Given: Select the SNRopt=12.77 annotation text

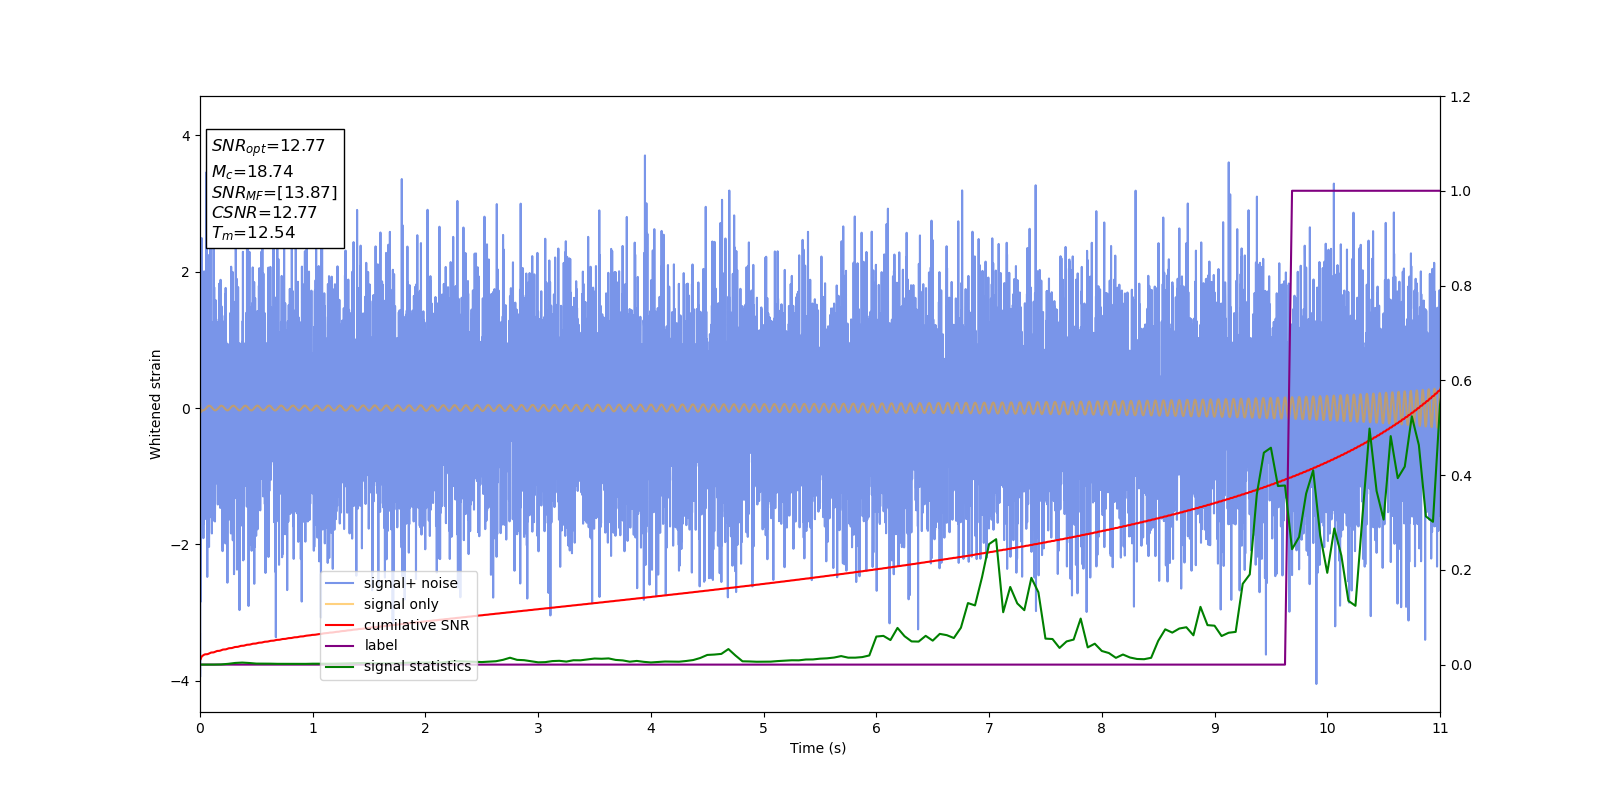Looking at the screenshot, I should [268, 146].
